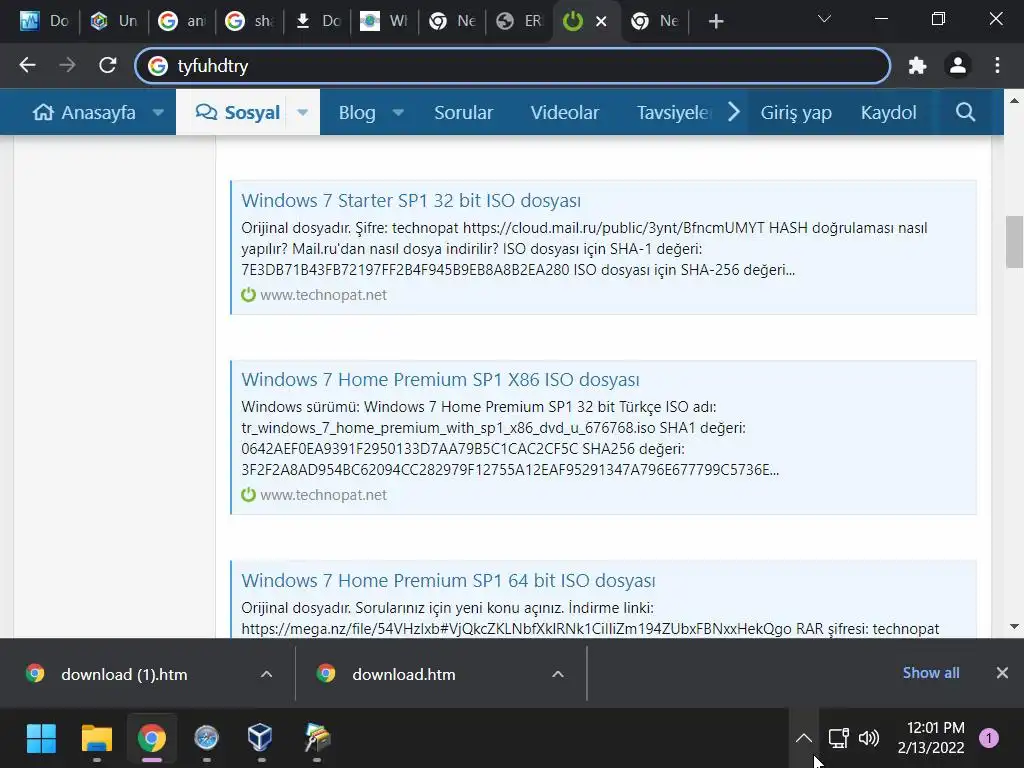The height and width of the screenshot is (768, 1024).
Task: Click the forward navigation arrow
Action: point(67,65)
